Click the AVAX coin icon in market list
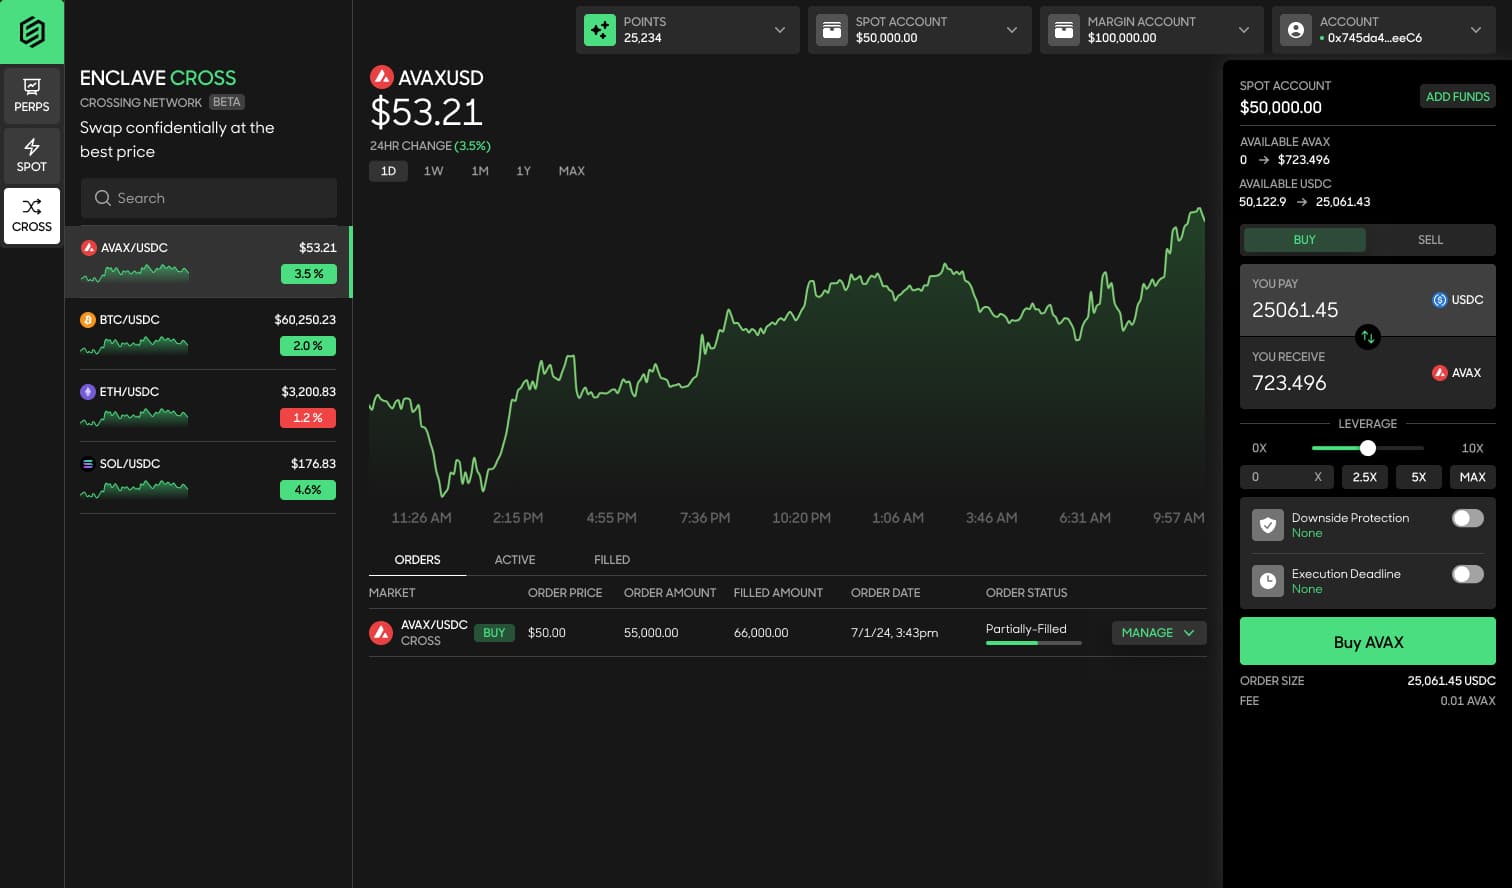This screenshot has height=888, width=1512. tap(88, 248)
